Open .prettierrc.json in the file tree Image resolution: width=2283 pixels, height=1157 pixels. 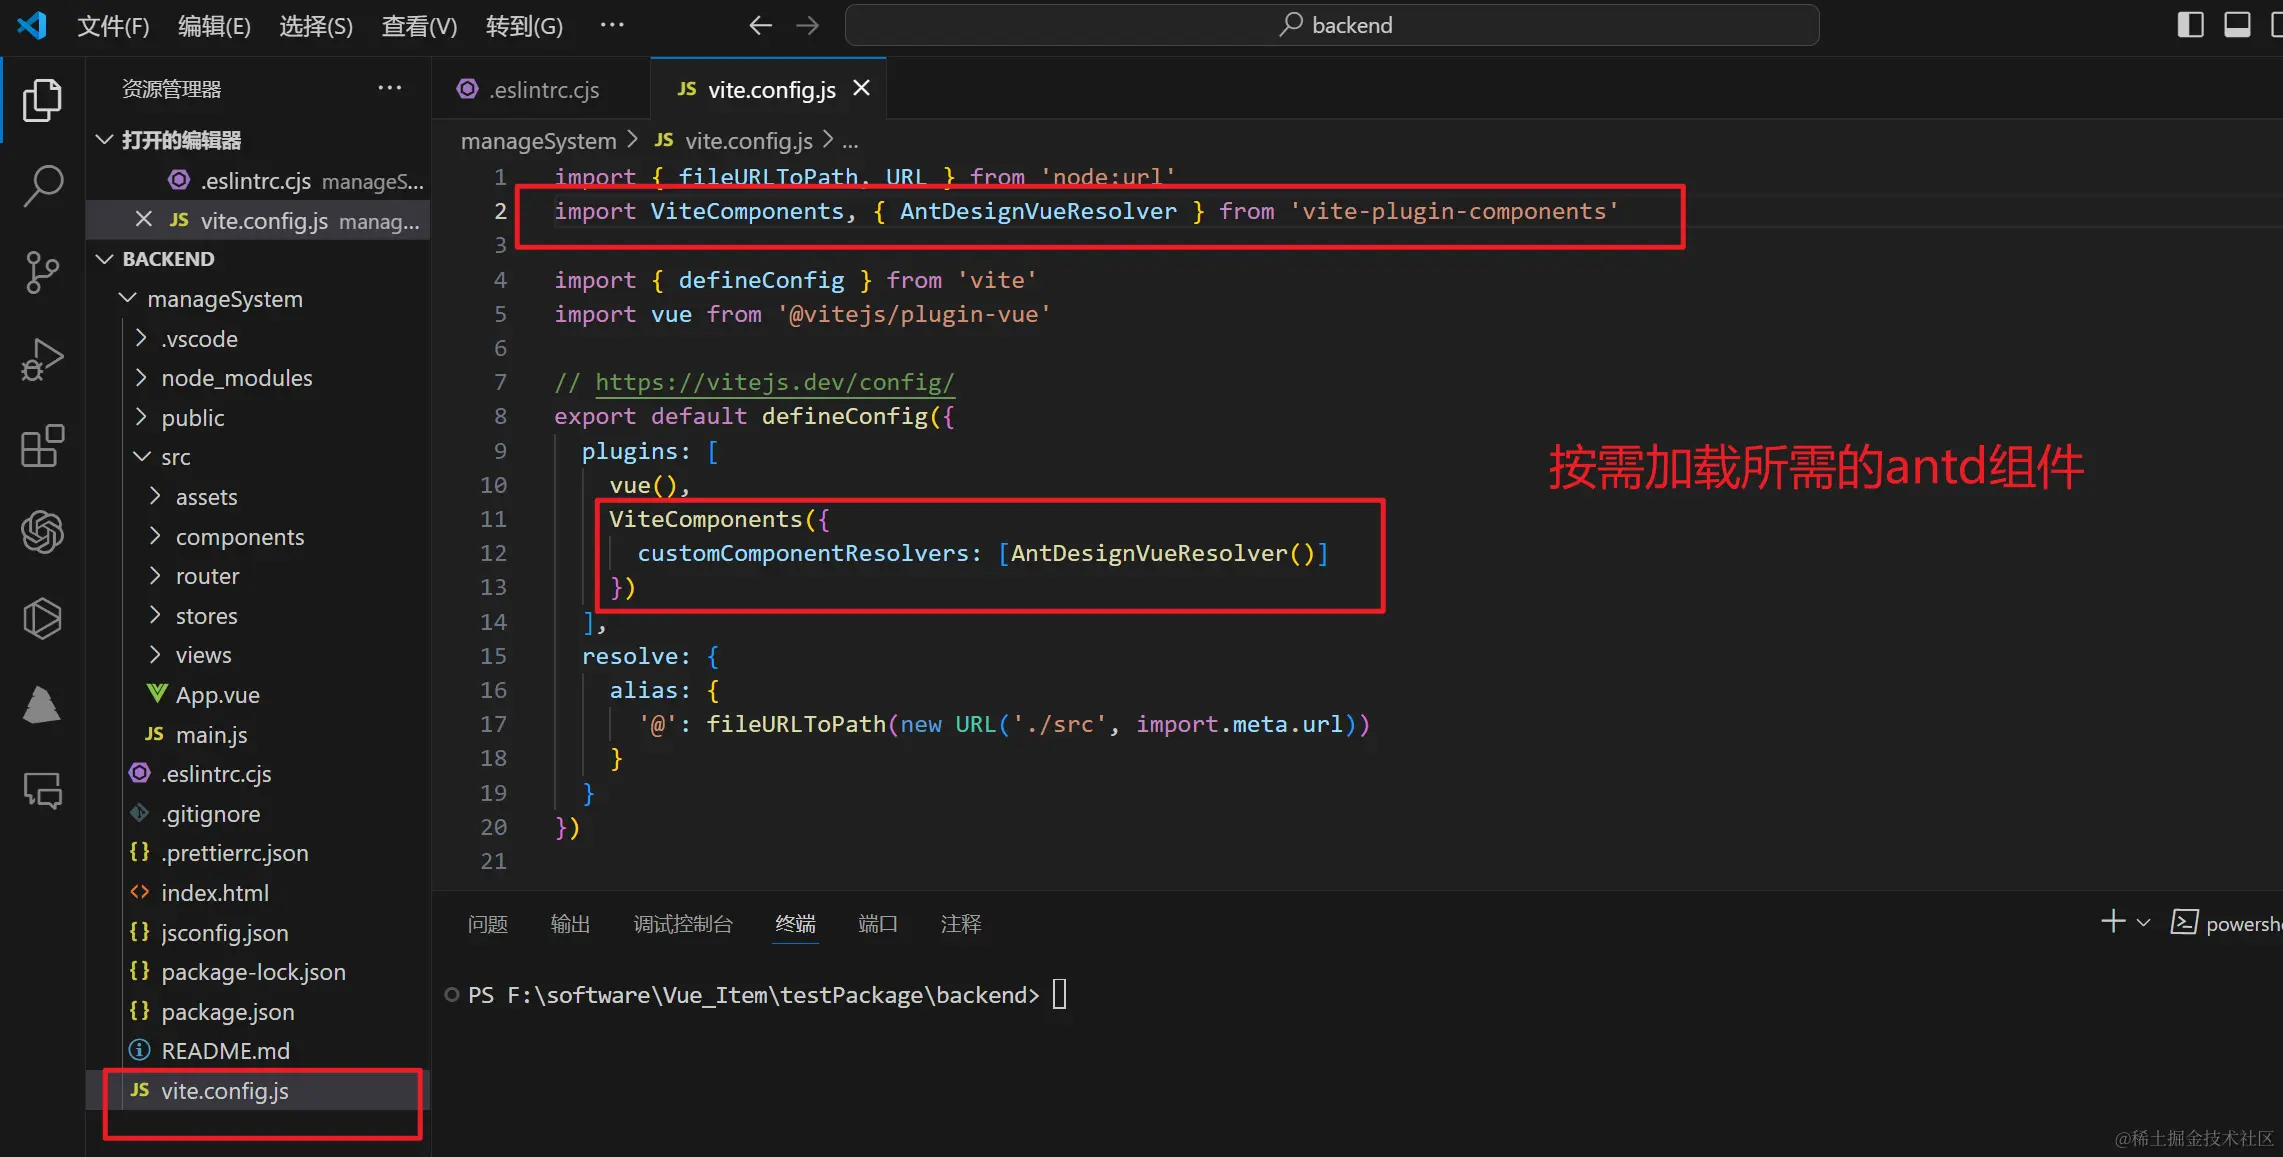(258, 853)
